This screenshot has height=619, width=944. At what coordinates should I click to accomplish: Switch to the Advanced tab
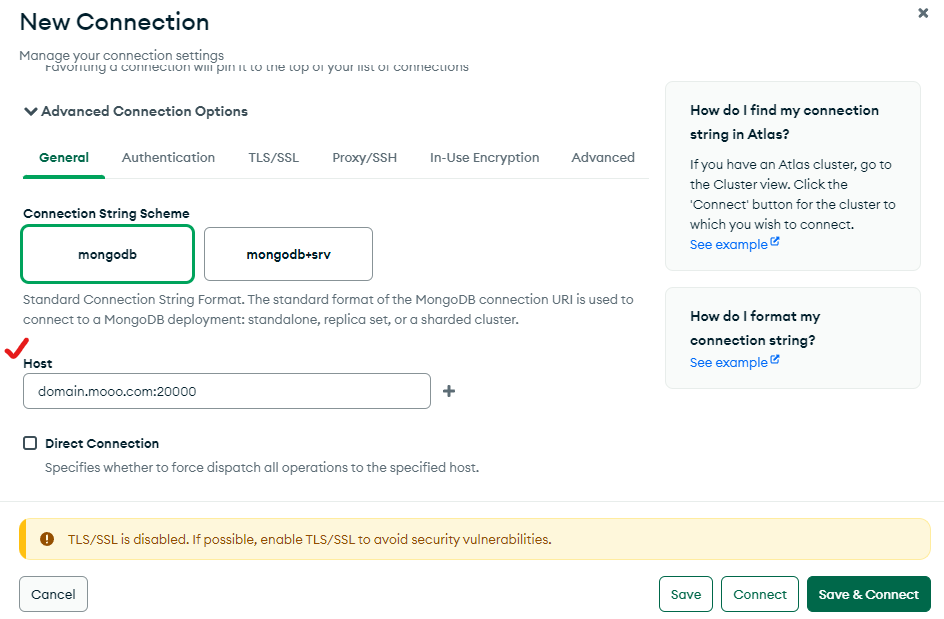click(603, 158)
